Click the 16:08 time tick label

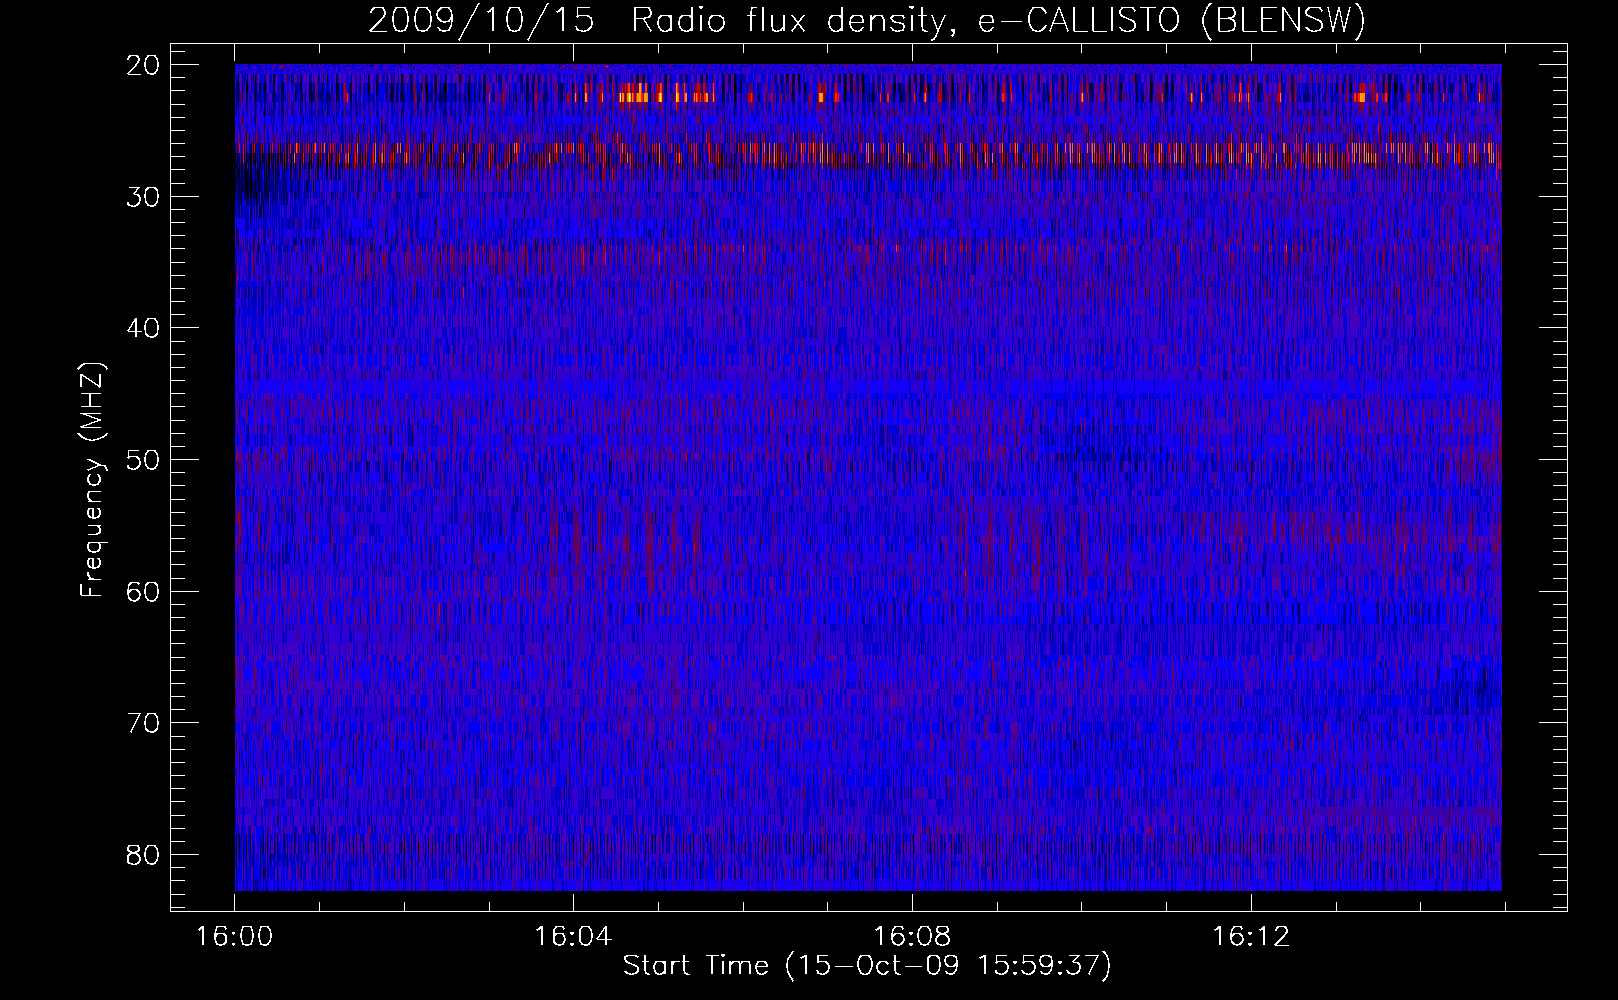(912, 937)
